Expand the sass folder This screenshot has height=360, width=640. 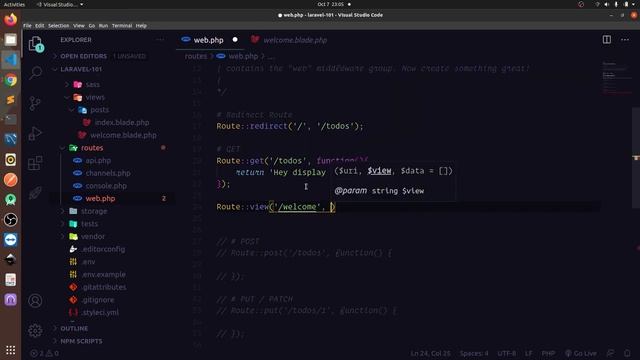point(92,84)
